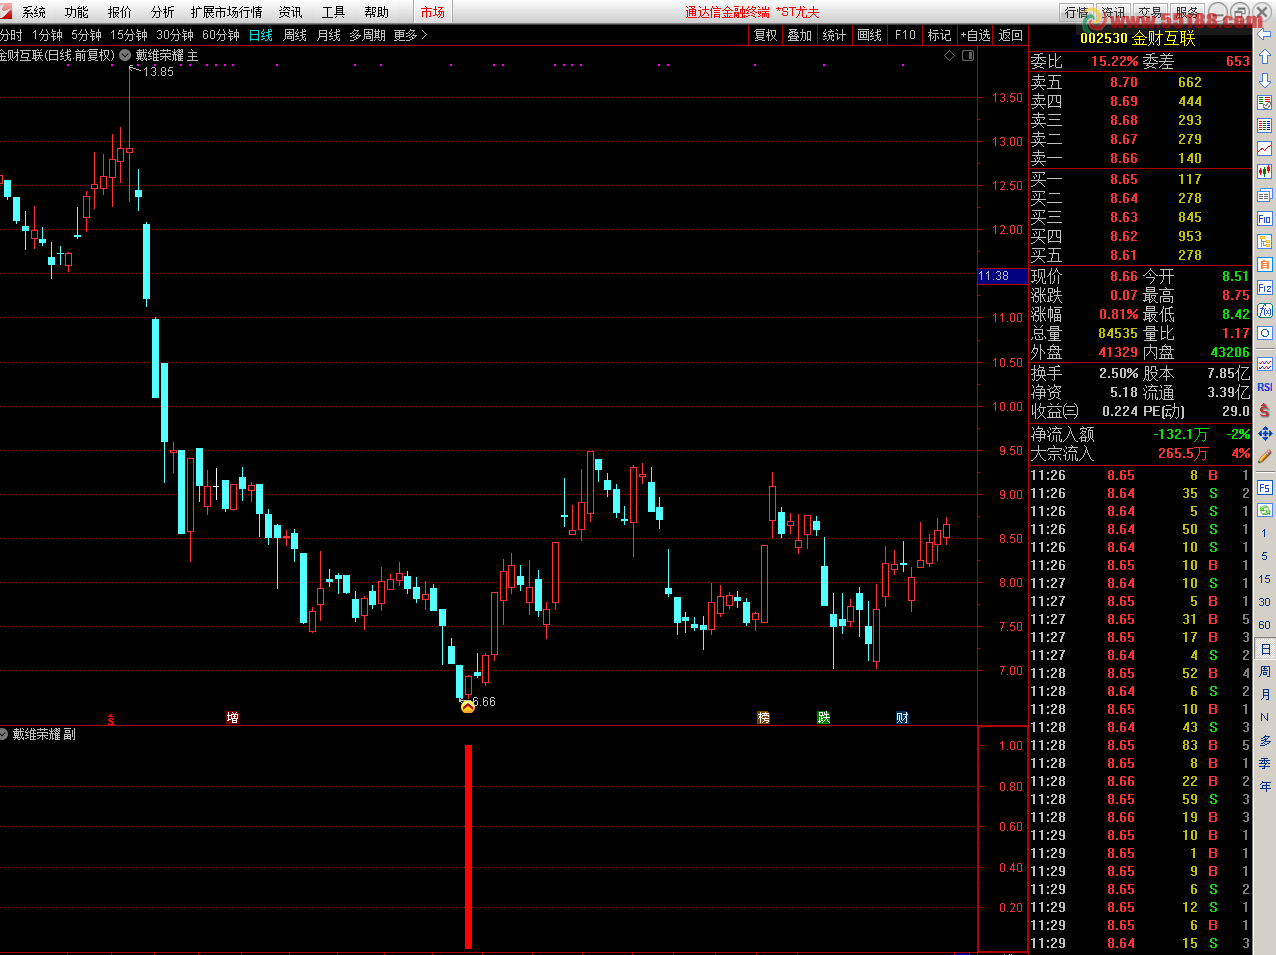Click the red $ marker under the chart
Screen dimensions: 1276x955
(110, 719)
